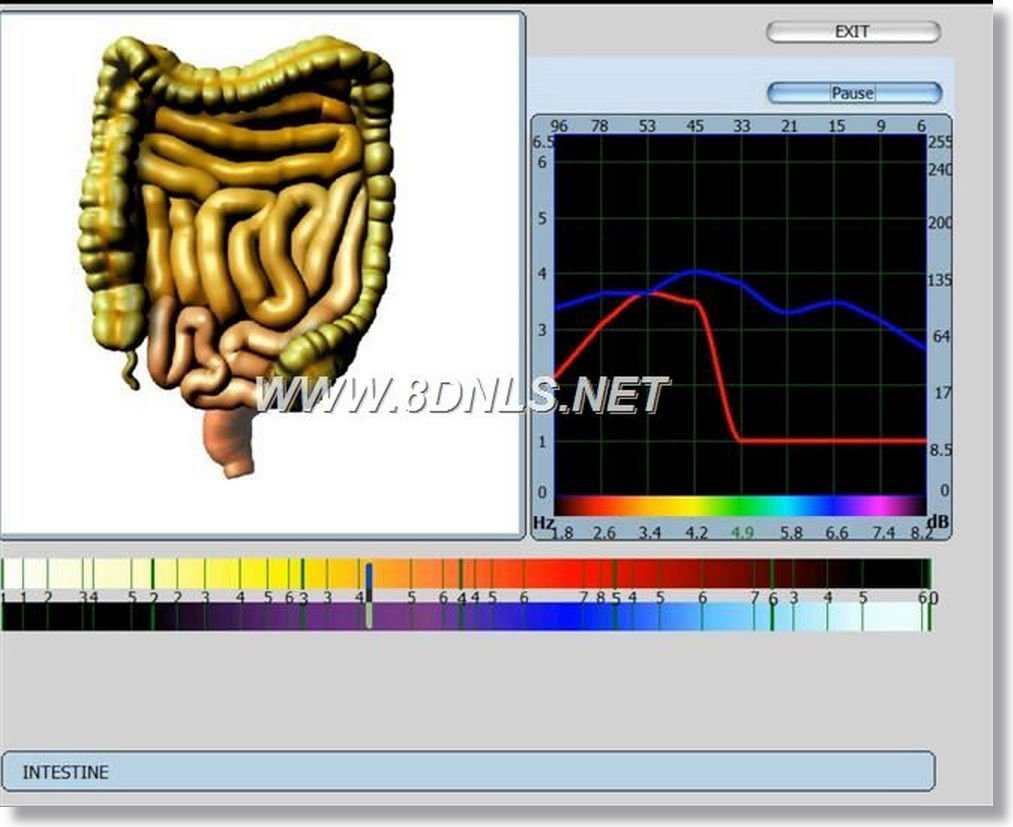Click the 4.2 frequency axis value

pos(696,533)
